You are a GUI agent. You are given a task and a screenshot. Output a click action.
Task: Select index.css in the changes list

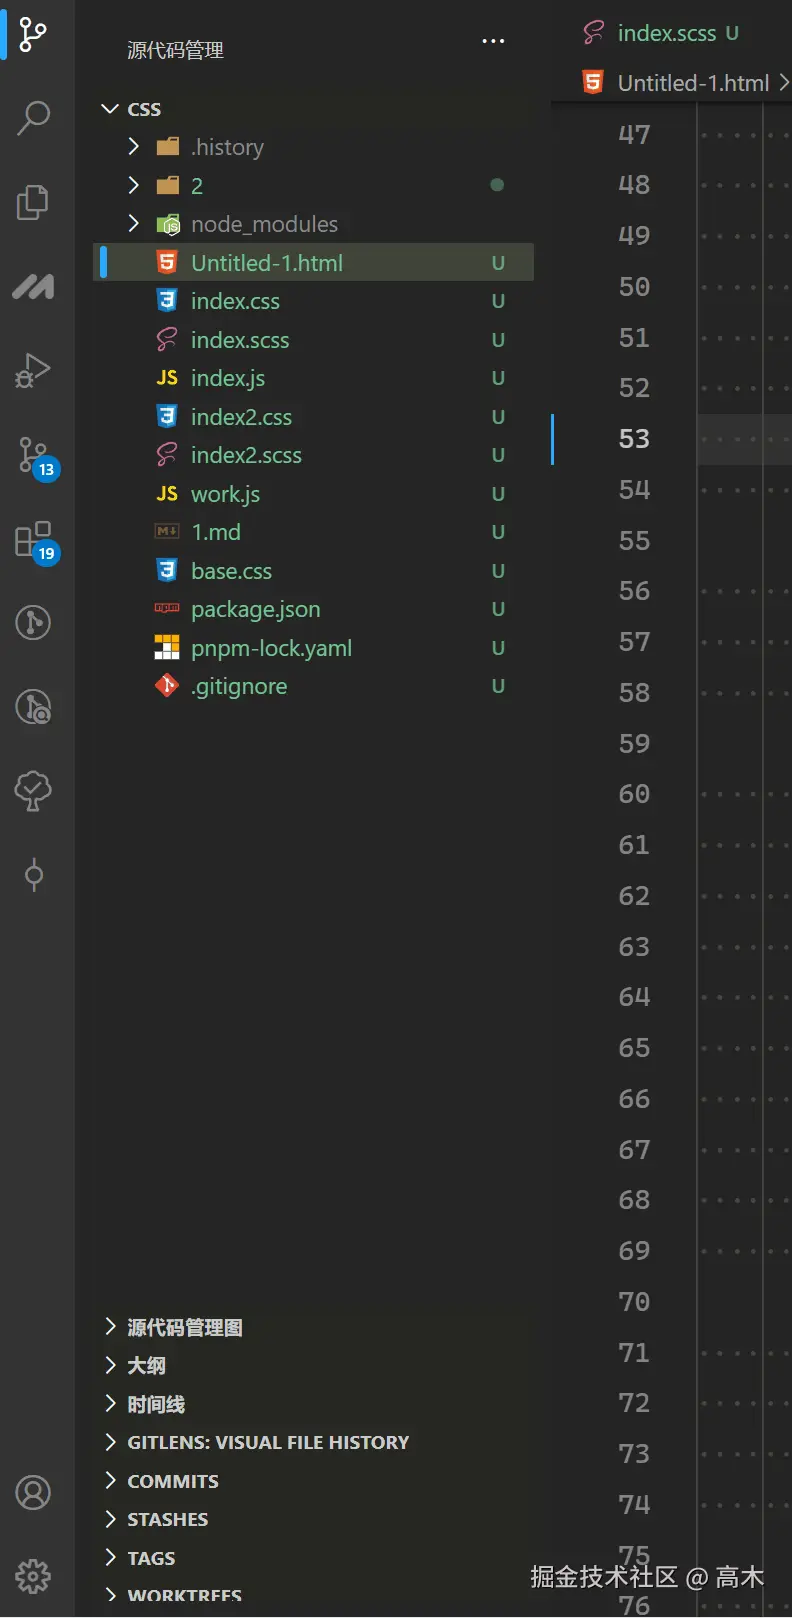point(235,301)
